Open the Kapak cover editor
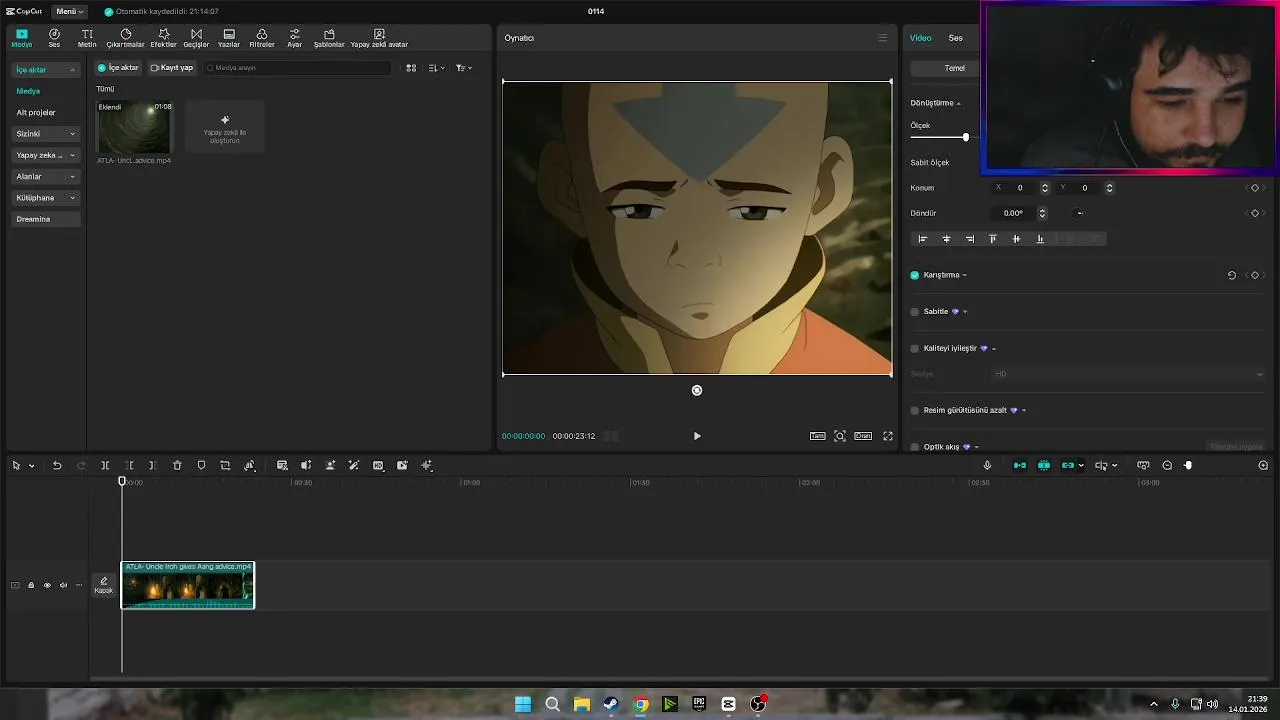Screen dimensions: 1280x720 [x=103, y=585]
